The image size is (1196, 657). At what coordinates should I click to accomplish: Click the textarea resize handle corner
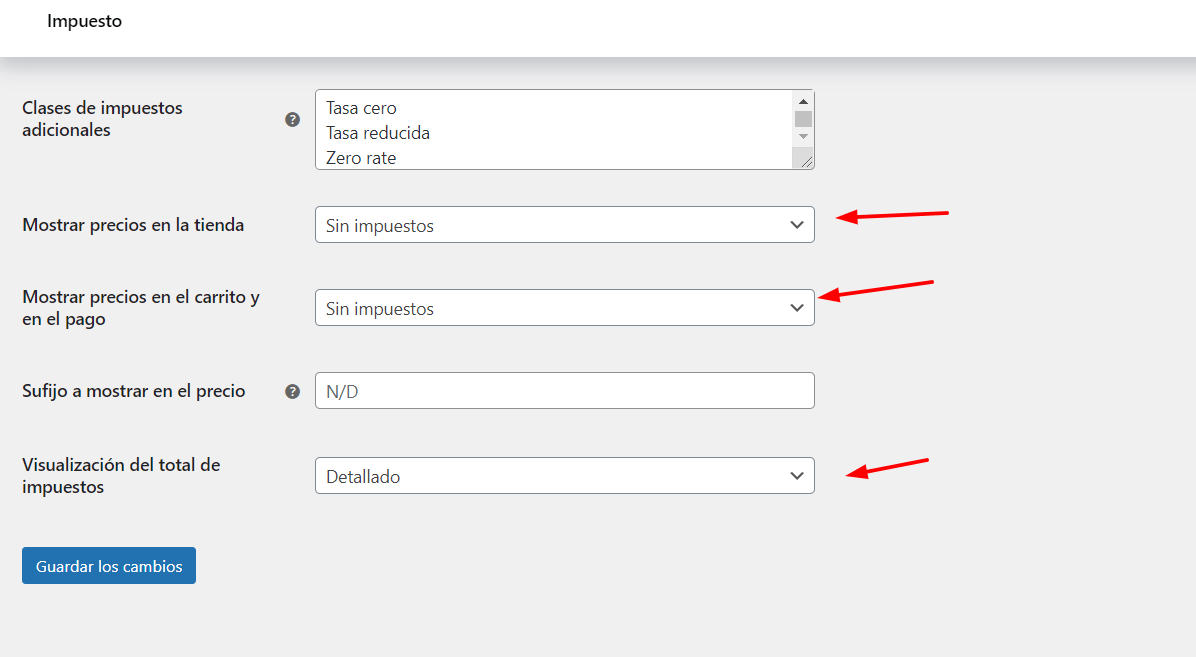click(805, 160)
